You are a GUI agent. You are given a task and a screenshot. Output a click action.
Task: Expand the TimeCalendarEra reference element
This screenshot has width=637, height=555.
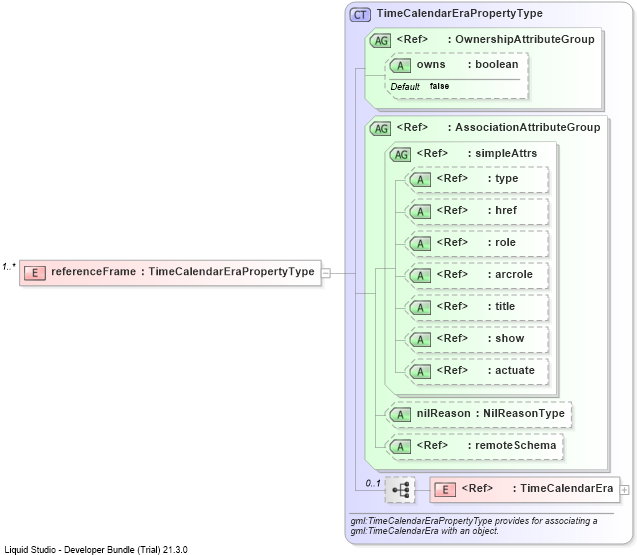pos(624,490)
